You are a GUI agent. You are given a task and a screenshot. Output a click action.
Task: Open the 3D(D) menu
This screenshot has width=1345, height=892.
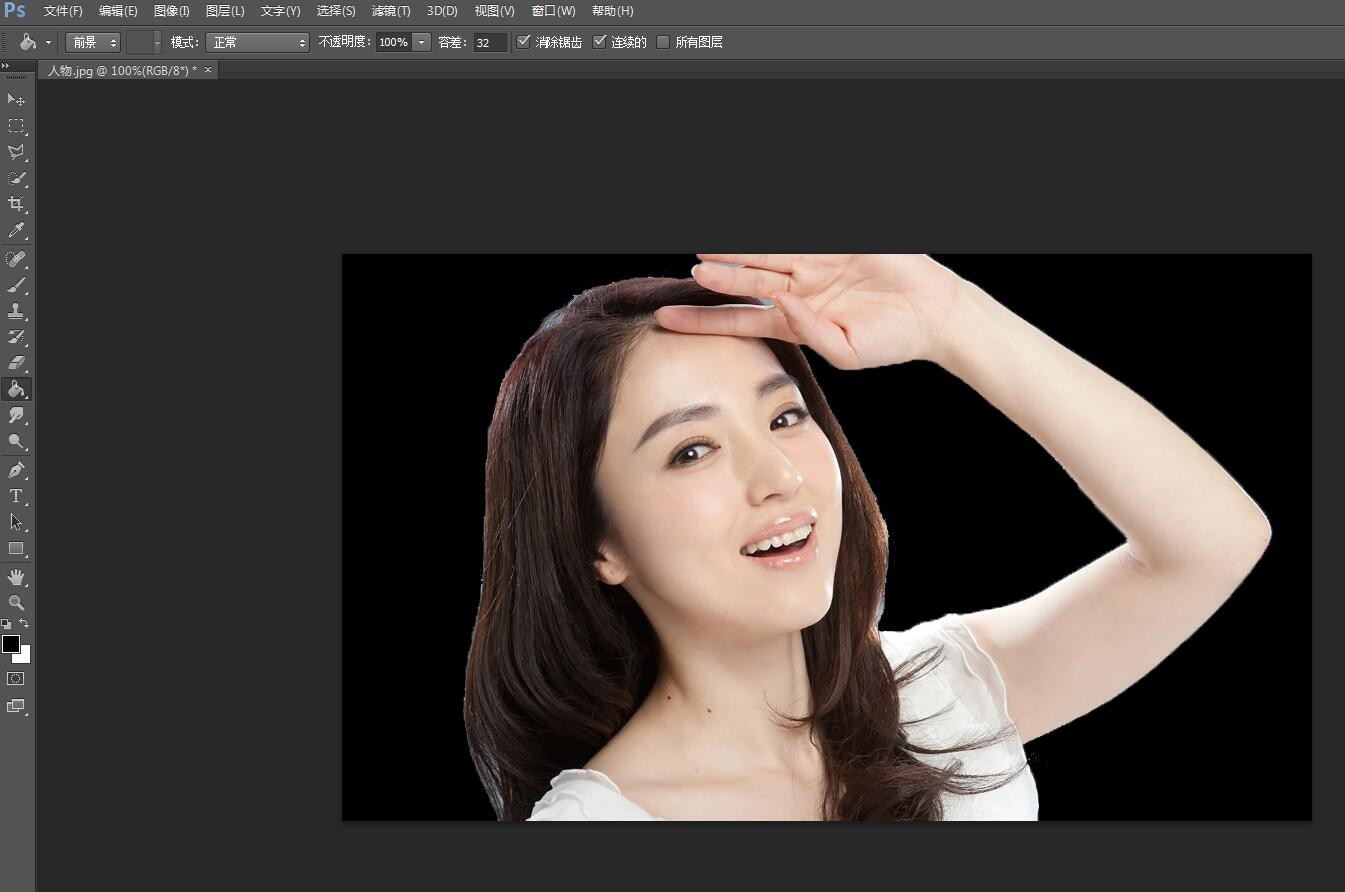442,11
